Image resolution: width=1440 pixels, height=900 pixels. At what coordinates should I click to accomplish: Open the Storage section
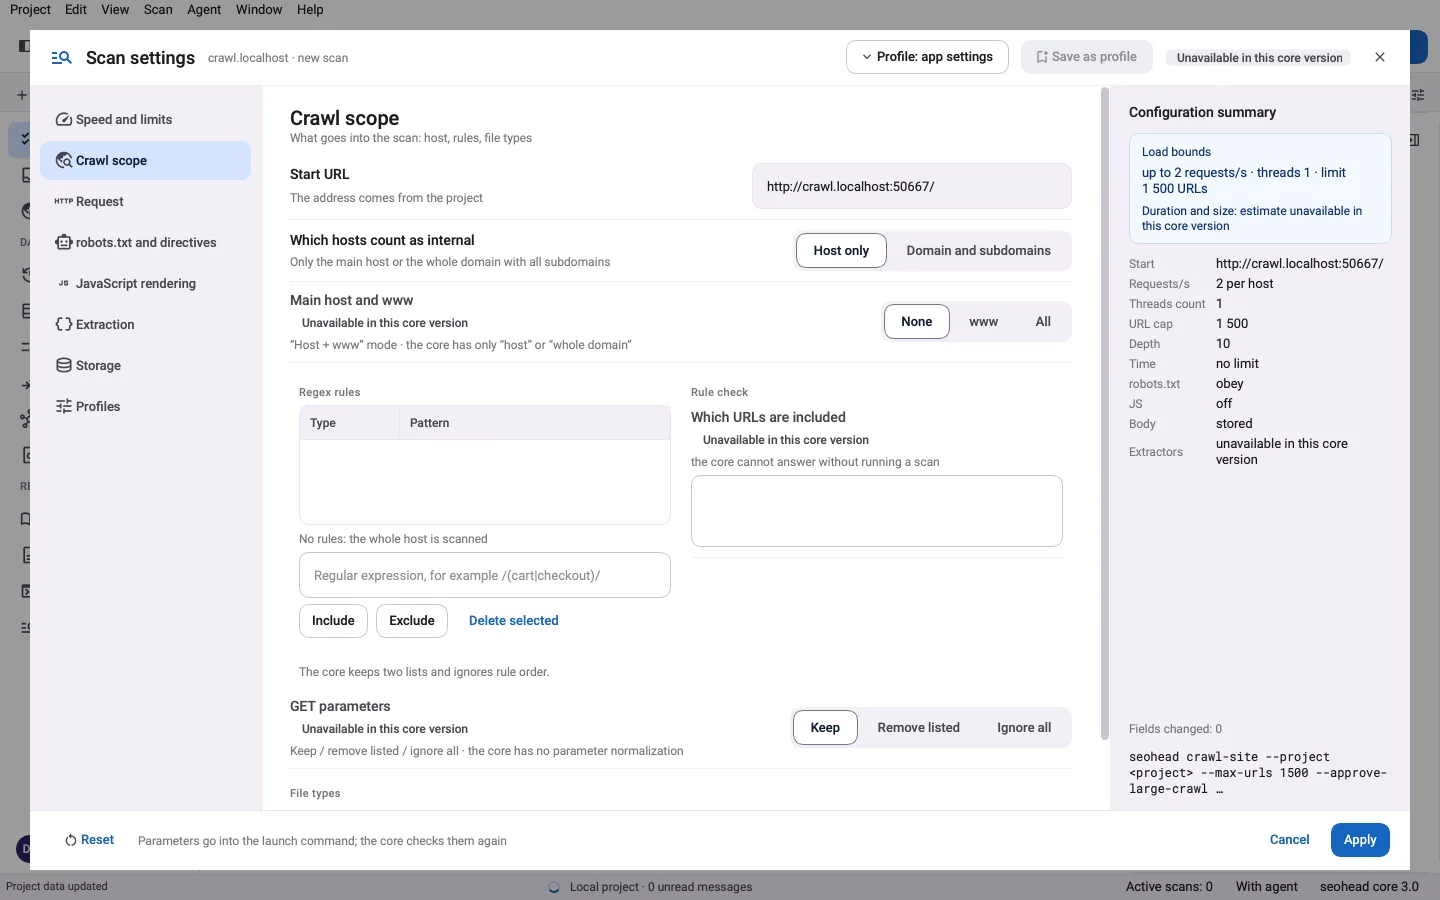coord(145,366)
